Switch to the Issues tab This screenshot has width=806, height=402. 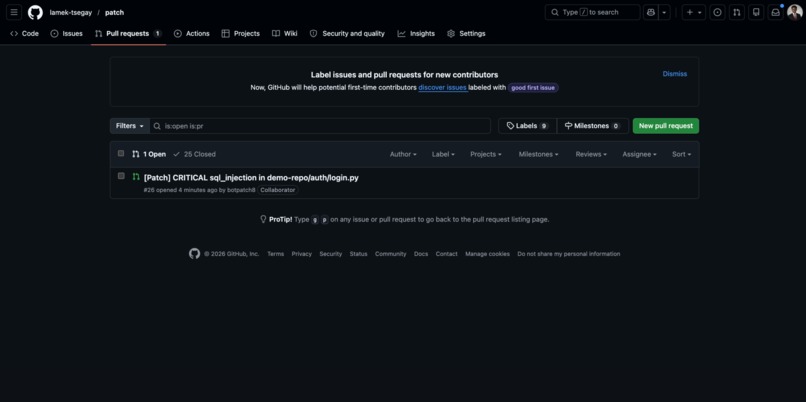[x=67, y=33]
